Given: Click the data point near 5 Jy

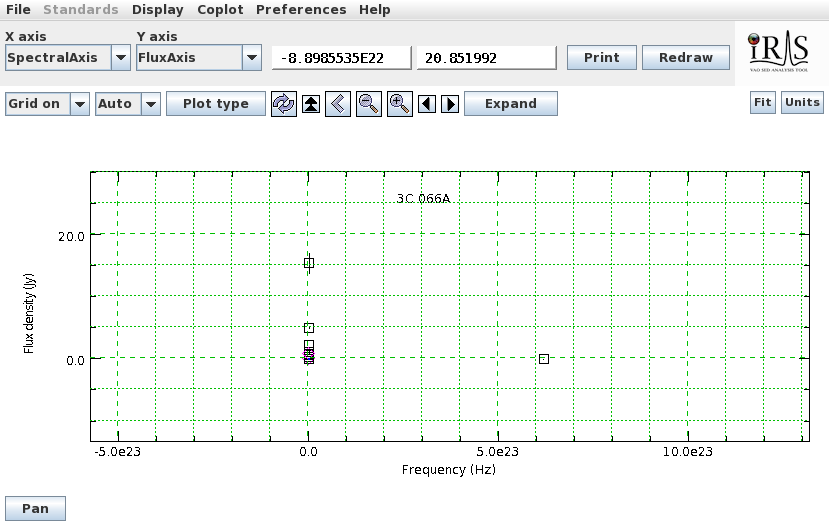Looking at the screenshot, I should pyautogui.click(x=309, y=328).
